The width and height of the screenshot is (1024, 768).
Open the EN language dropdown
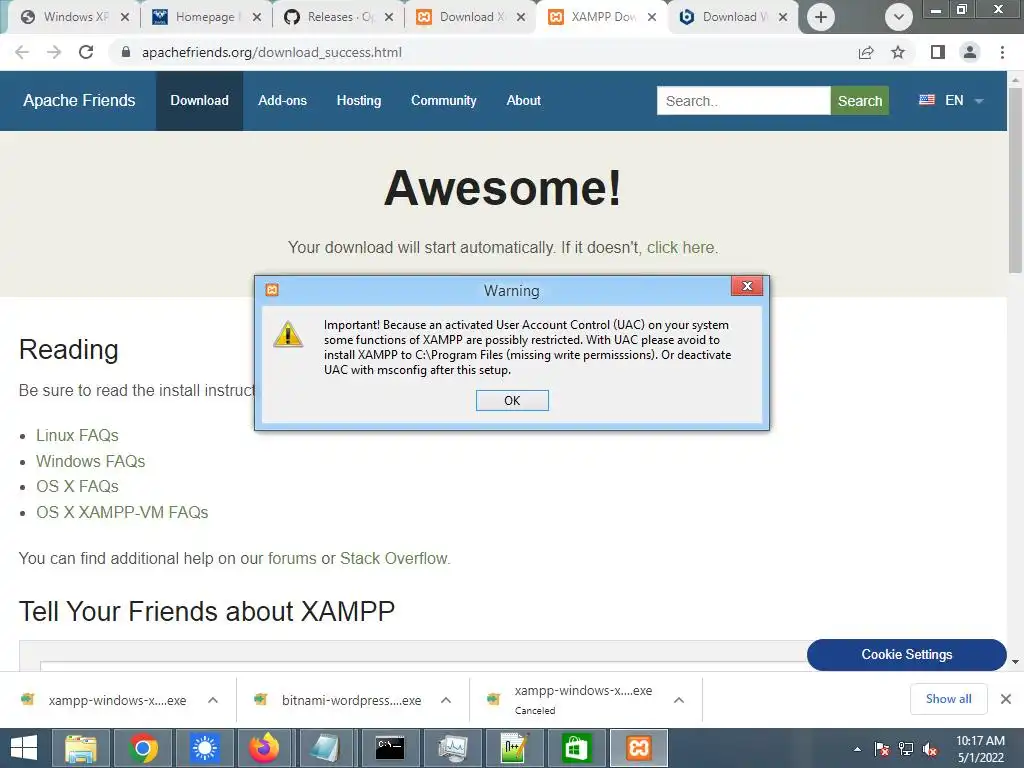point(952,101)
